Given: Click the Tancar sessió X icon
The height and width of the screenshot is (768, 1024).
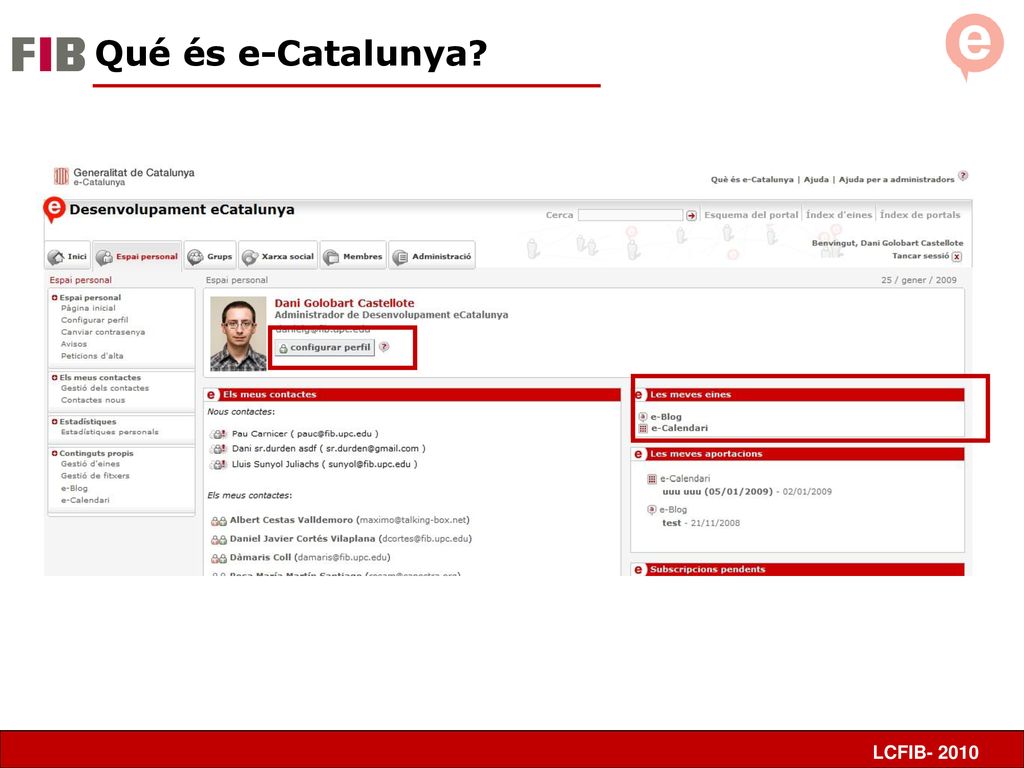Looking at the screenshot, I should point(957,257).
